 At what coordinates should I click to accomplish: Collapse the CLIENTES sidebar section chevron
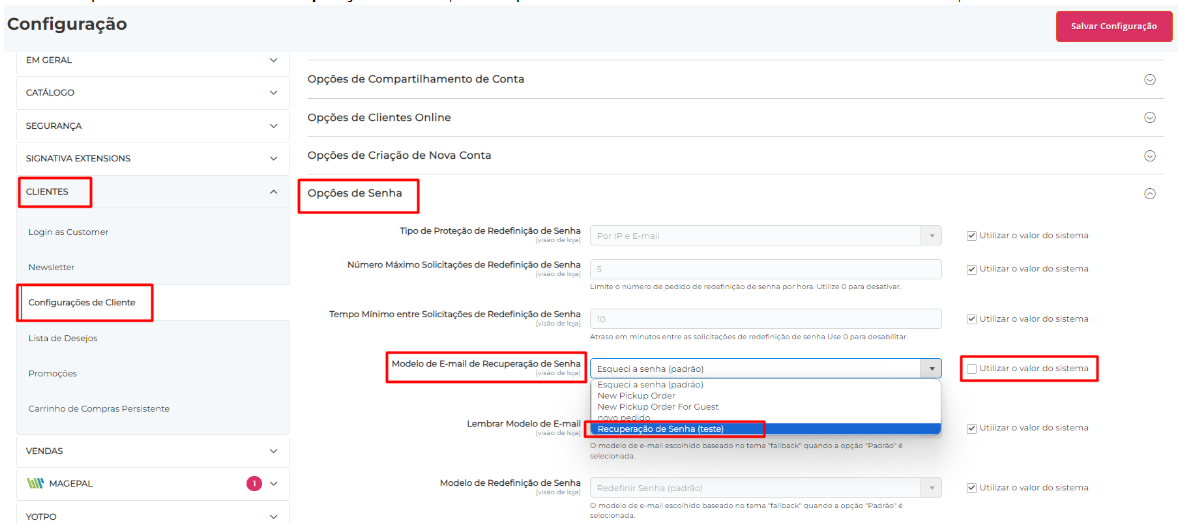(x=274, y=192)
